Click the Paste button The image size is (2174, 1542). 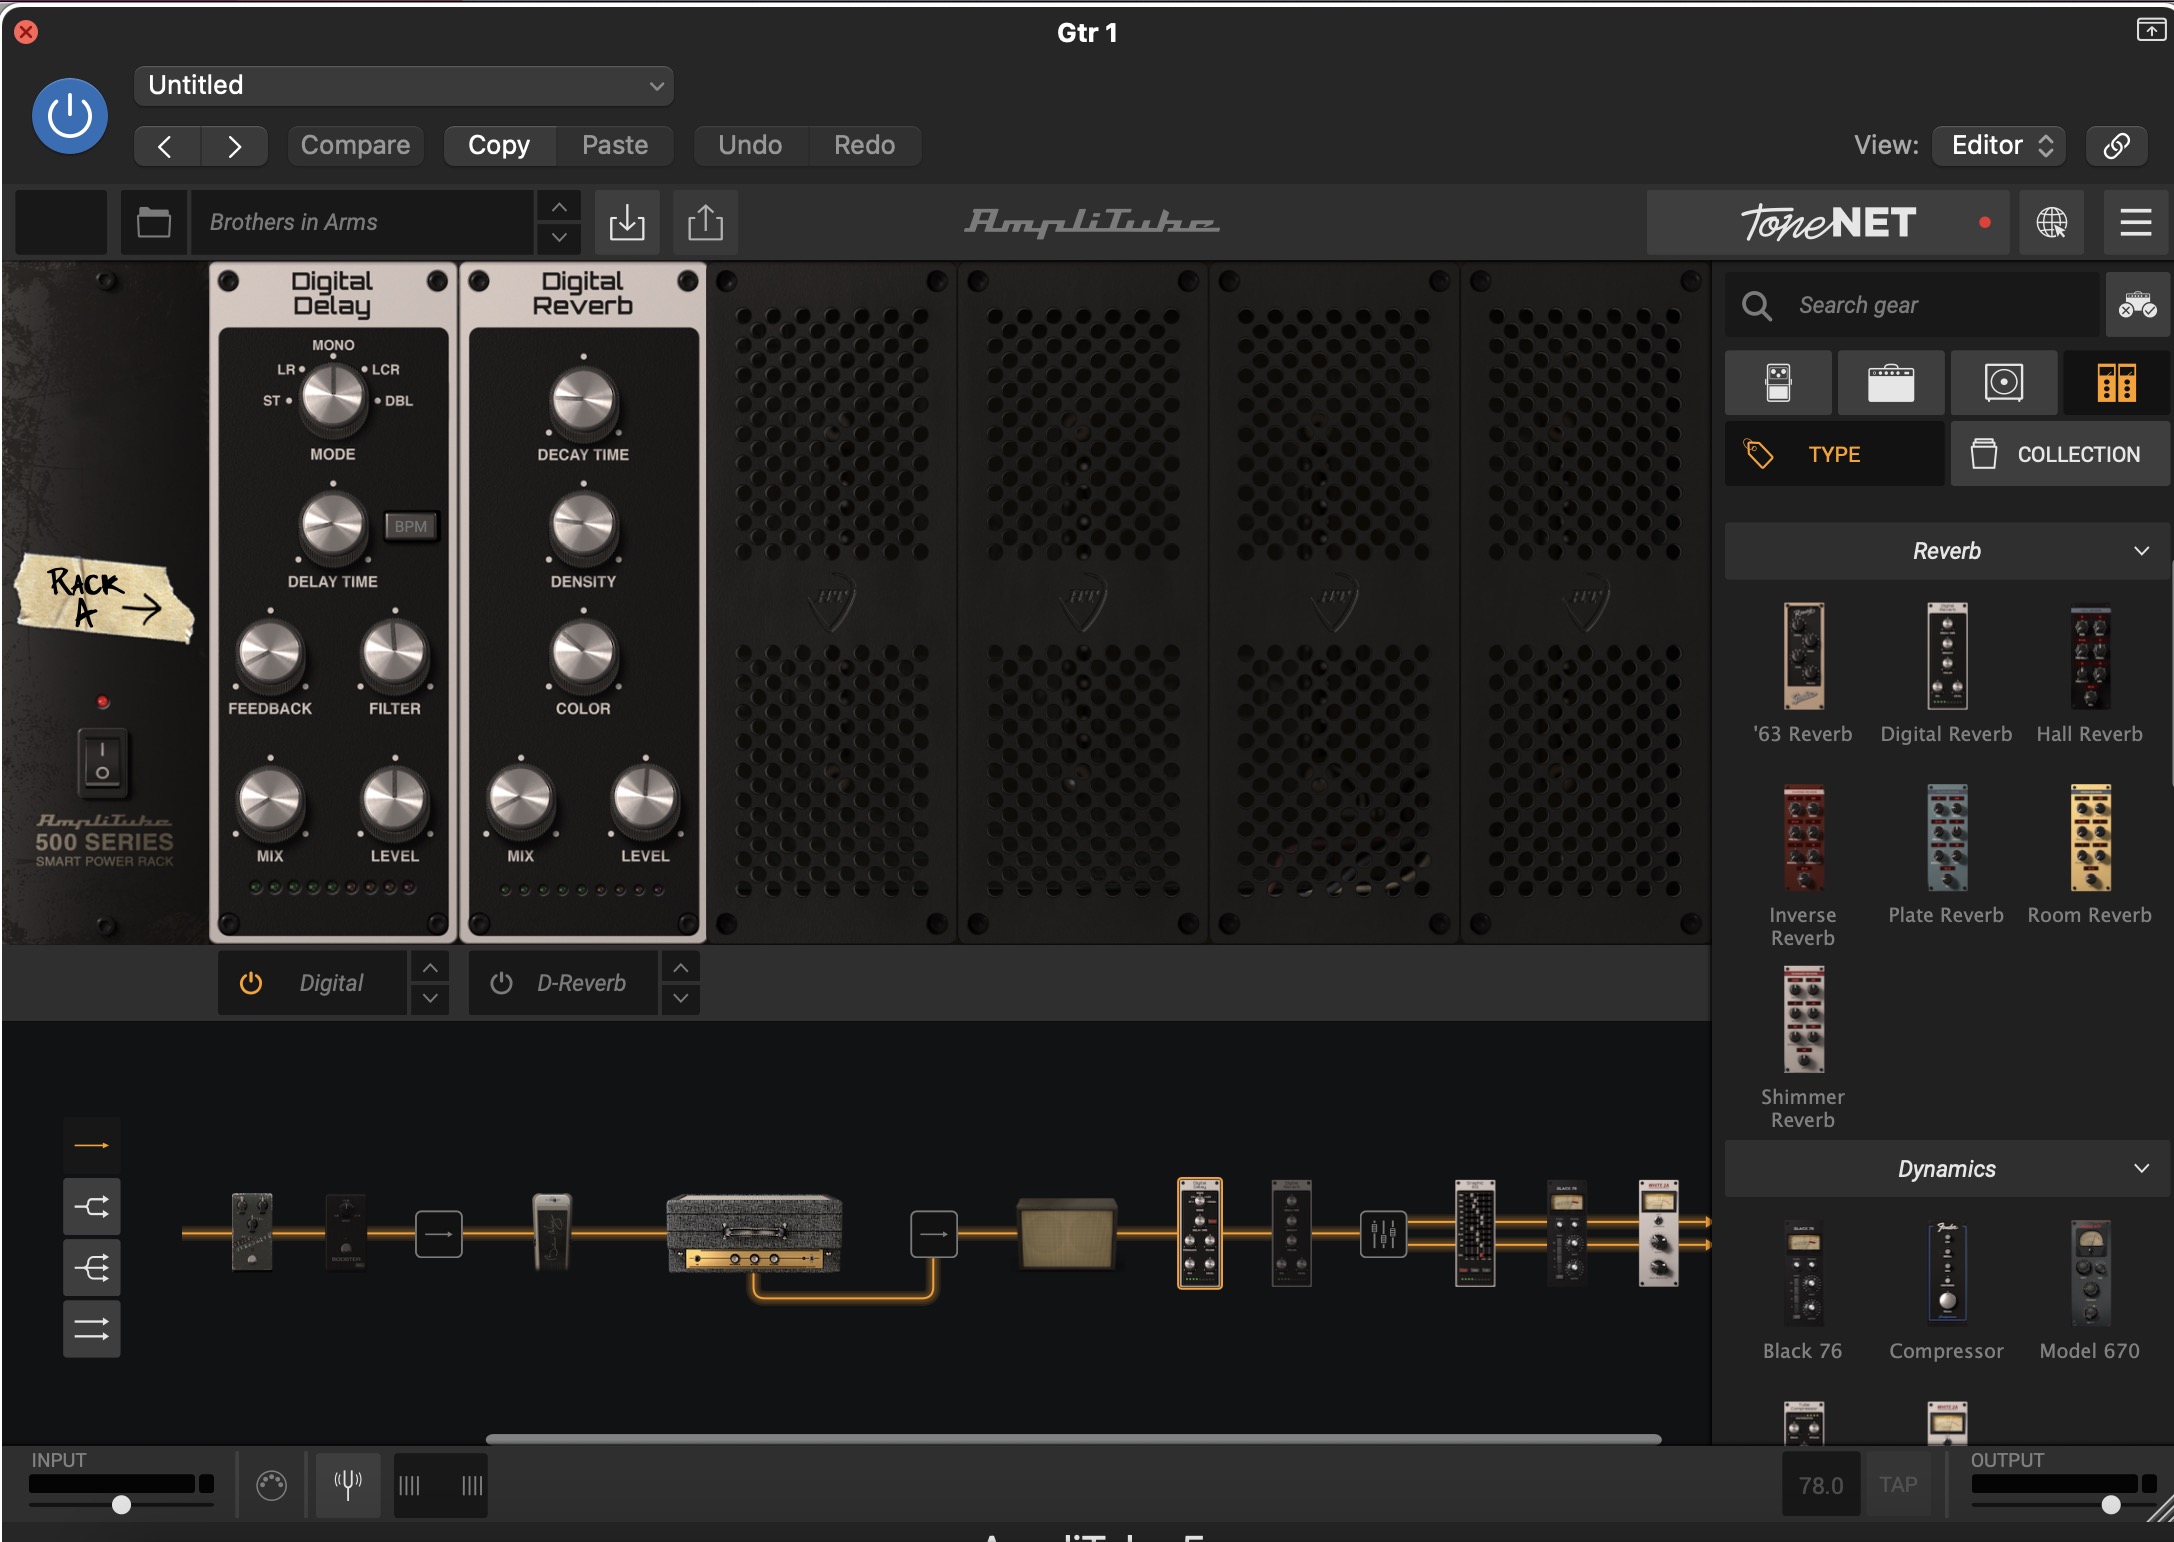coord(615,145)
